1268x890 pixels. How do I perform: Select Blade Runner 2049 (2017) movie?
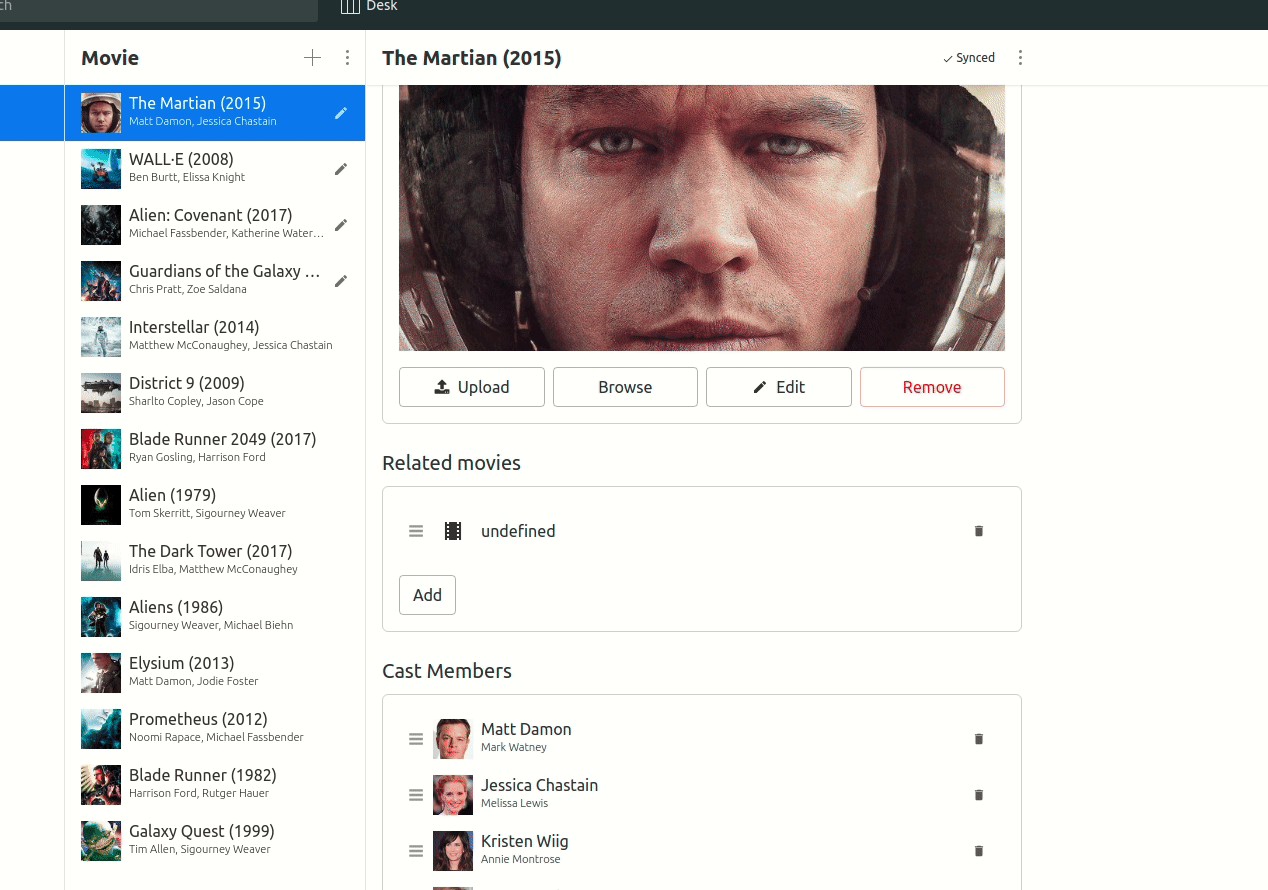click(x=215, y=449)
